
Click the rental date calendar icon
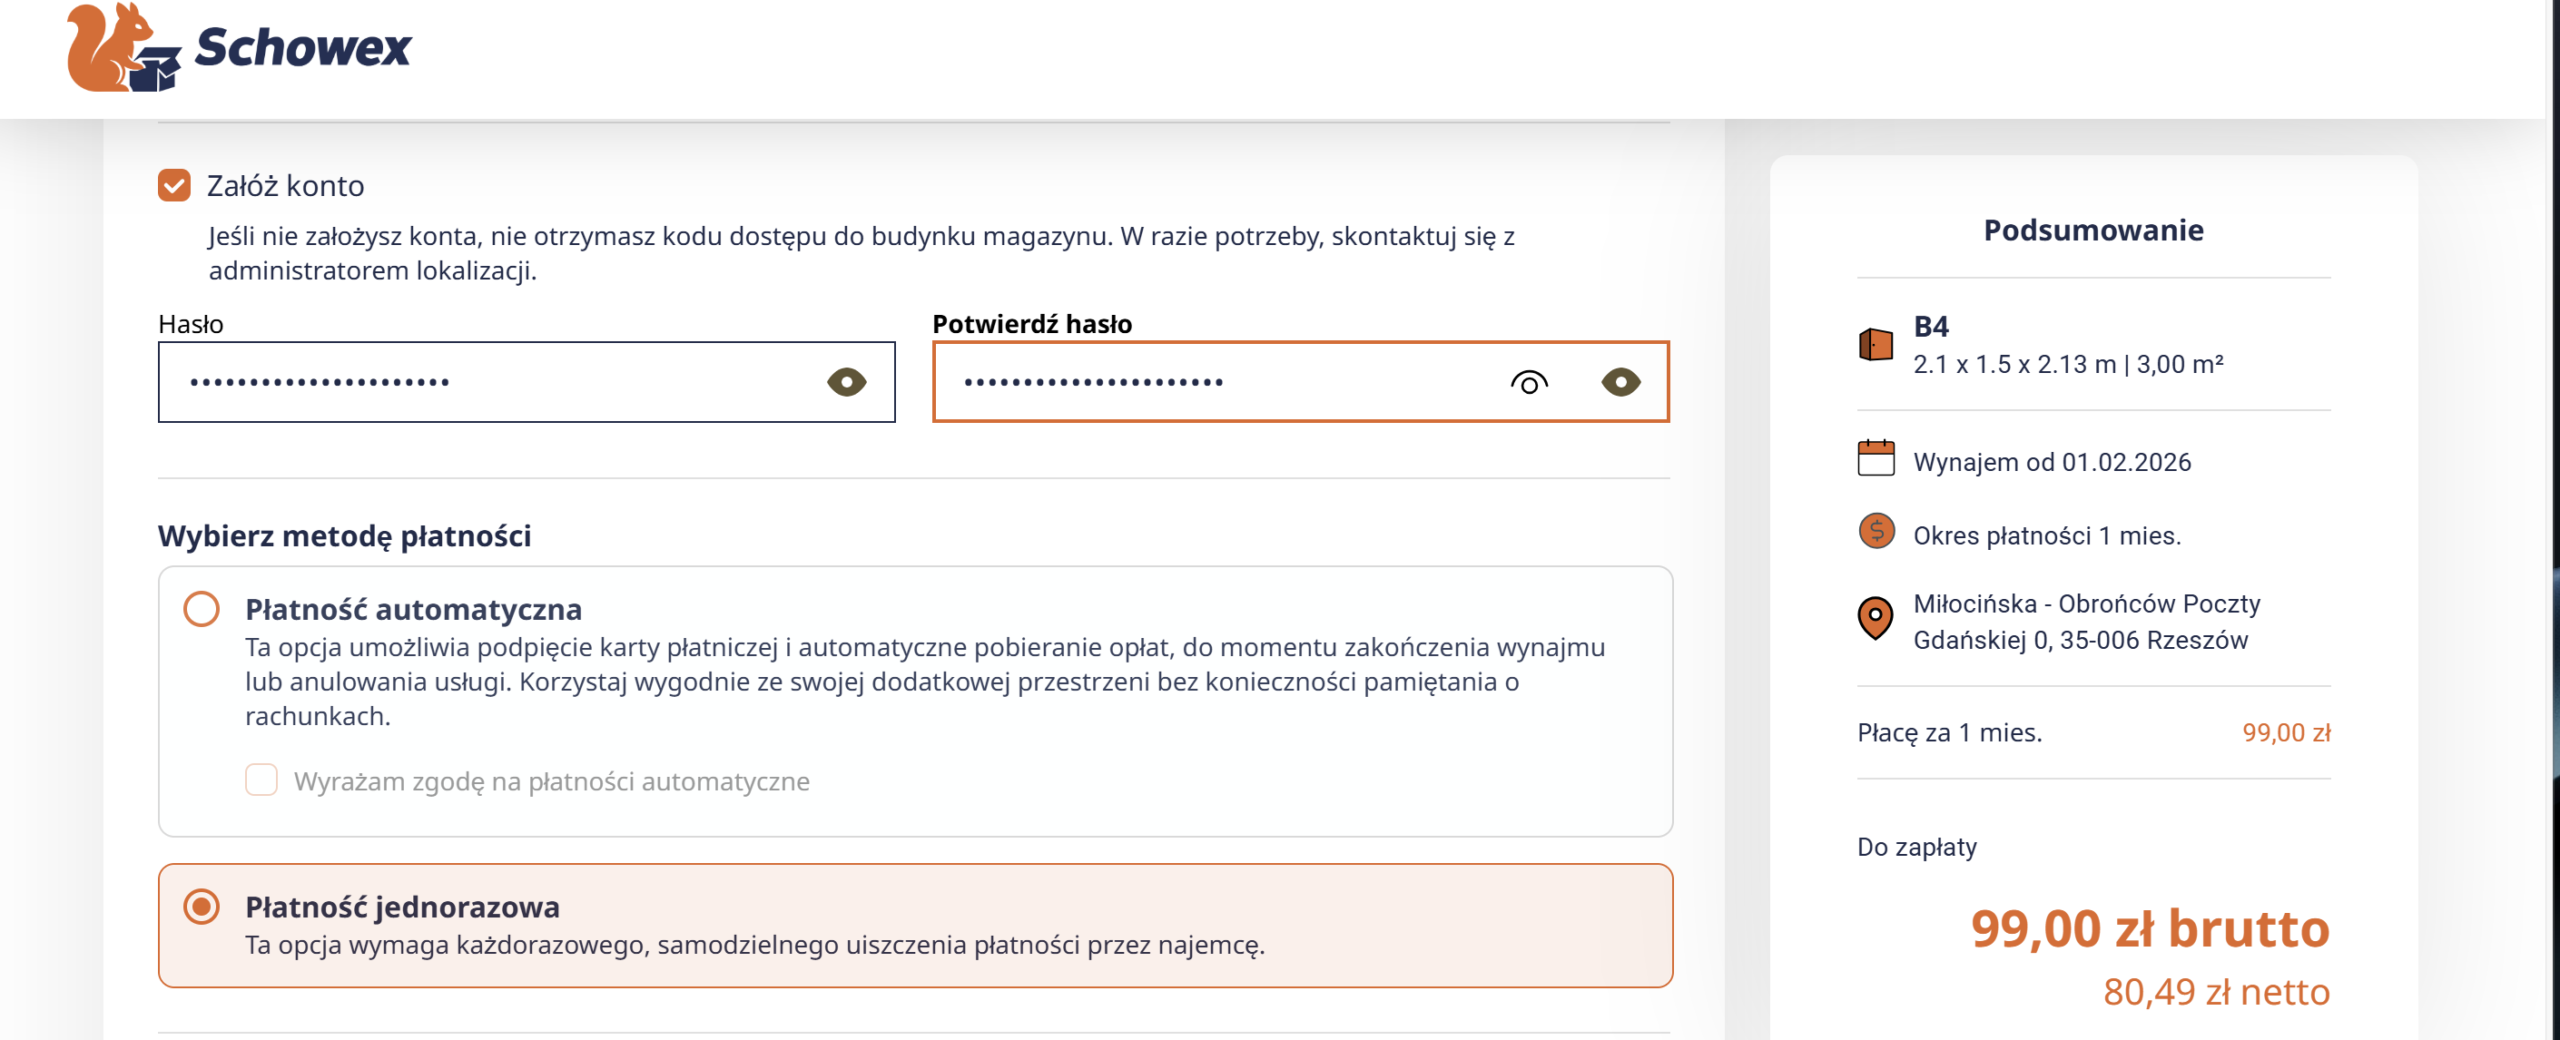coord(1875,459)
